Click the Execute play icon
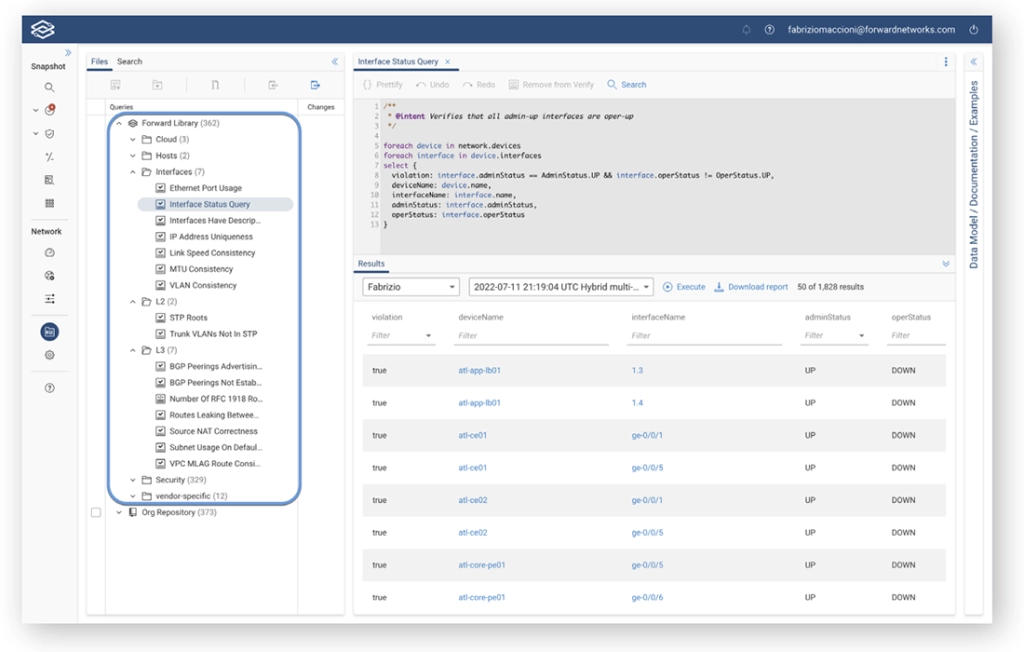Screen dimensions: 1024x652 (668, 287)
